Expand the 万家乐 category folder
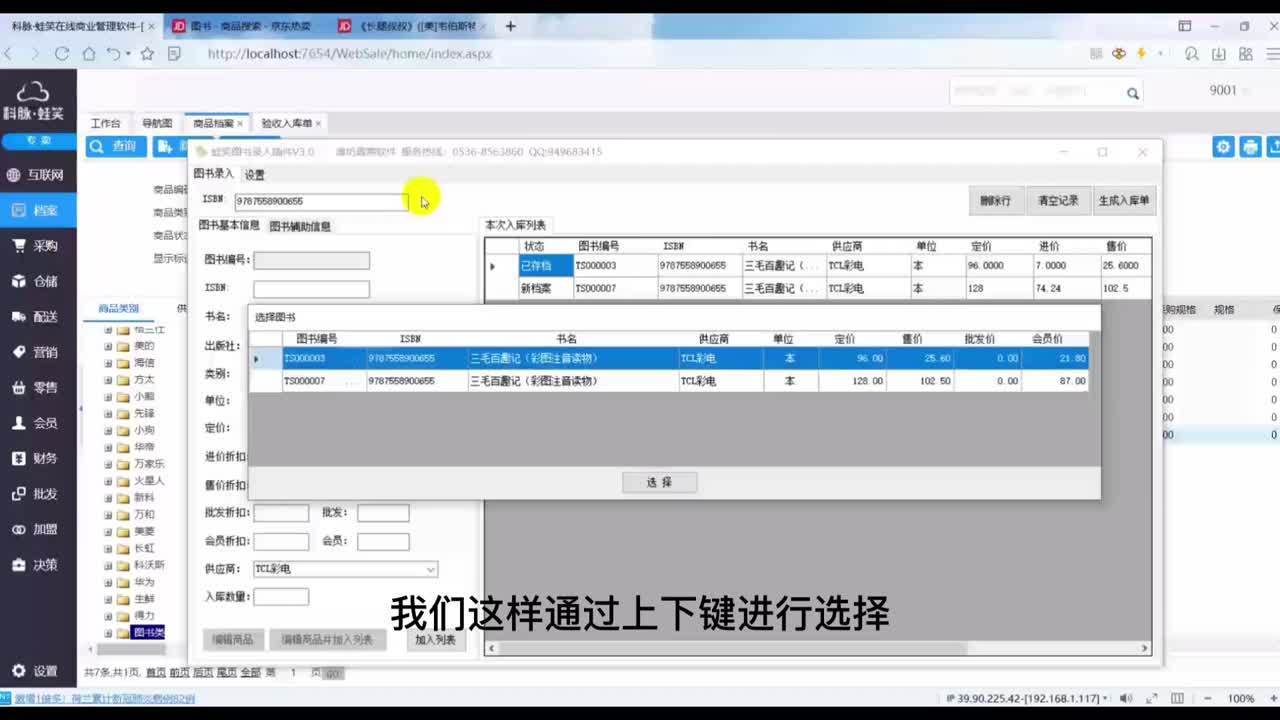 [109, 464]
